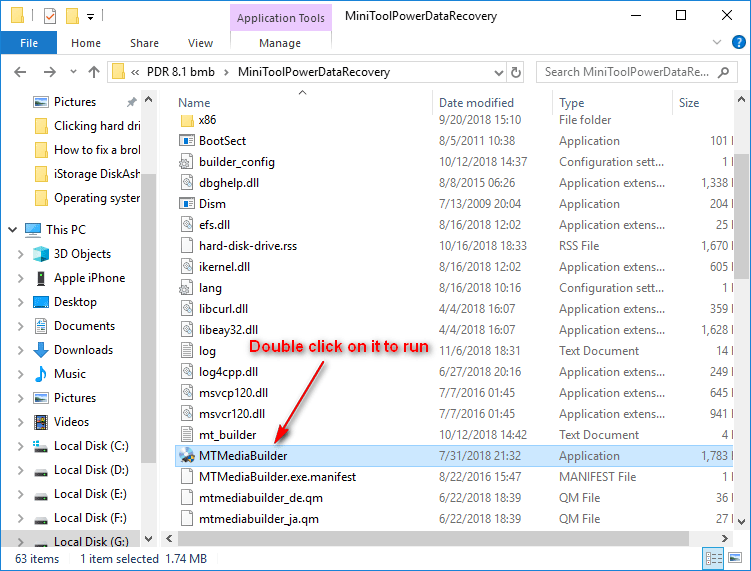Click the log text document icon
Viewport: 751px width, 571px height.
pyautogui.click(x=186, y=351)
